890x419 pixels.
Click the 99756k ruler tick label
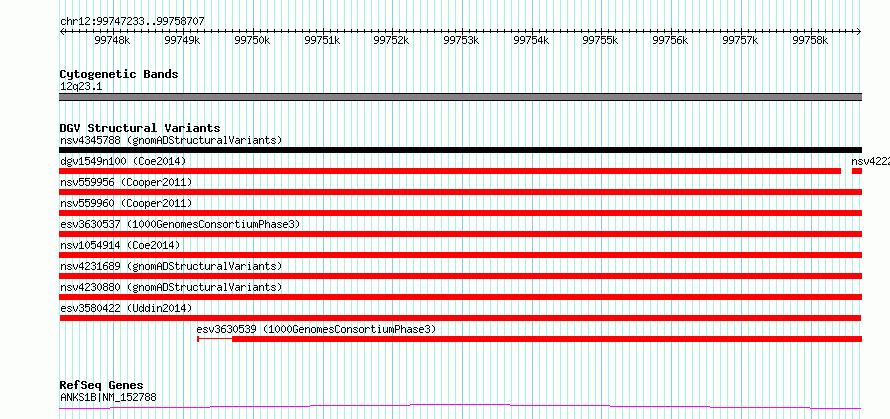[x=670, y=40]
